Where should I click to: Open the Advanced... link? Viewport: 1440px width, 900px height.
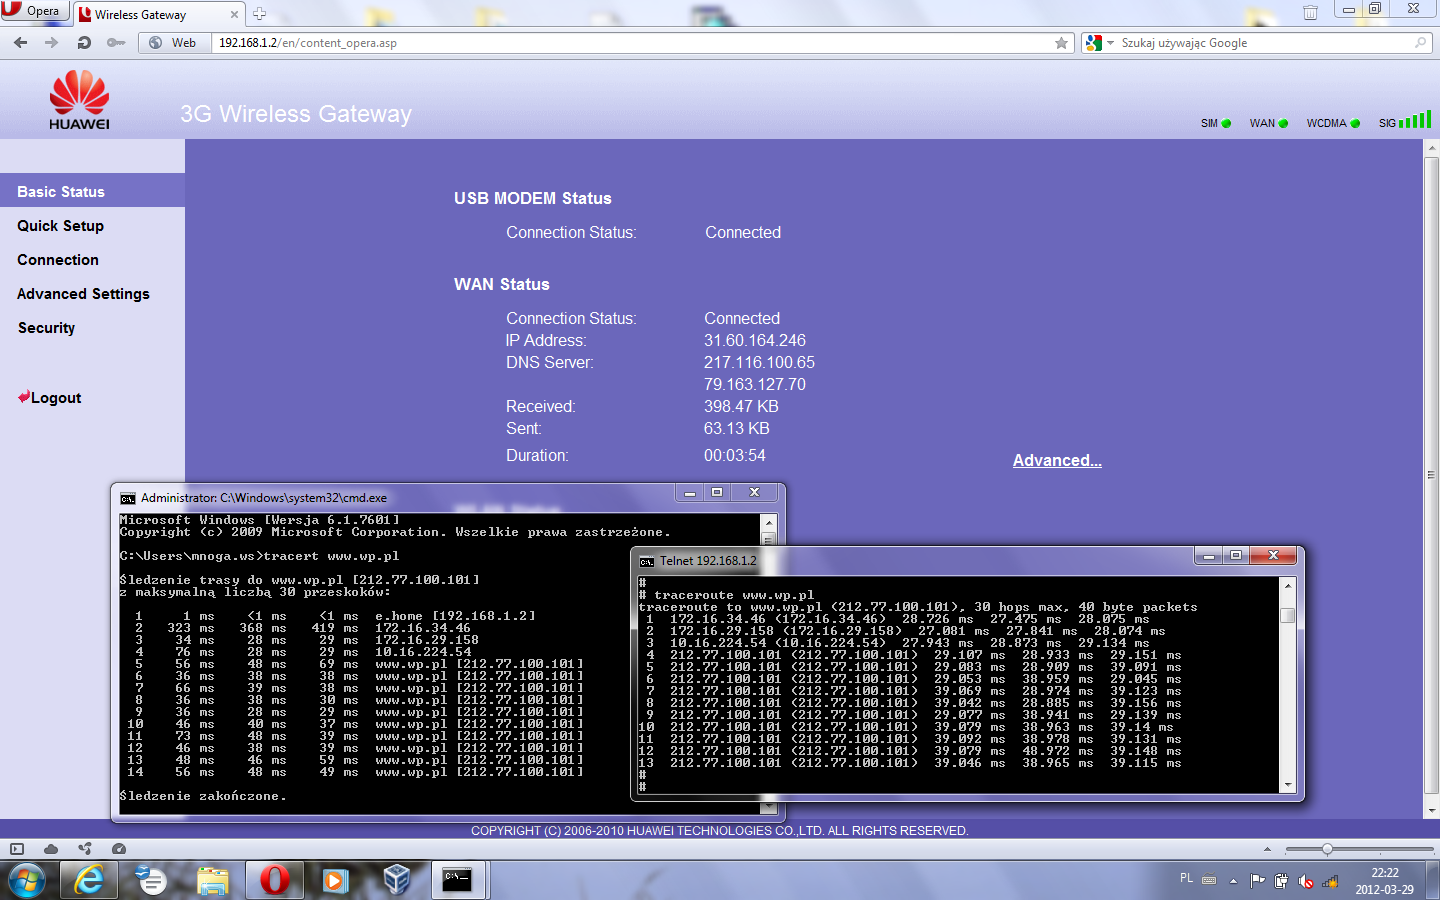pyautogui.click(x=1057, y=460)
